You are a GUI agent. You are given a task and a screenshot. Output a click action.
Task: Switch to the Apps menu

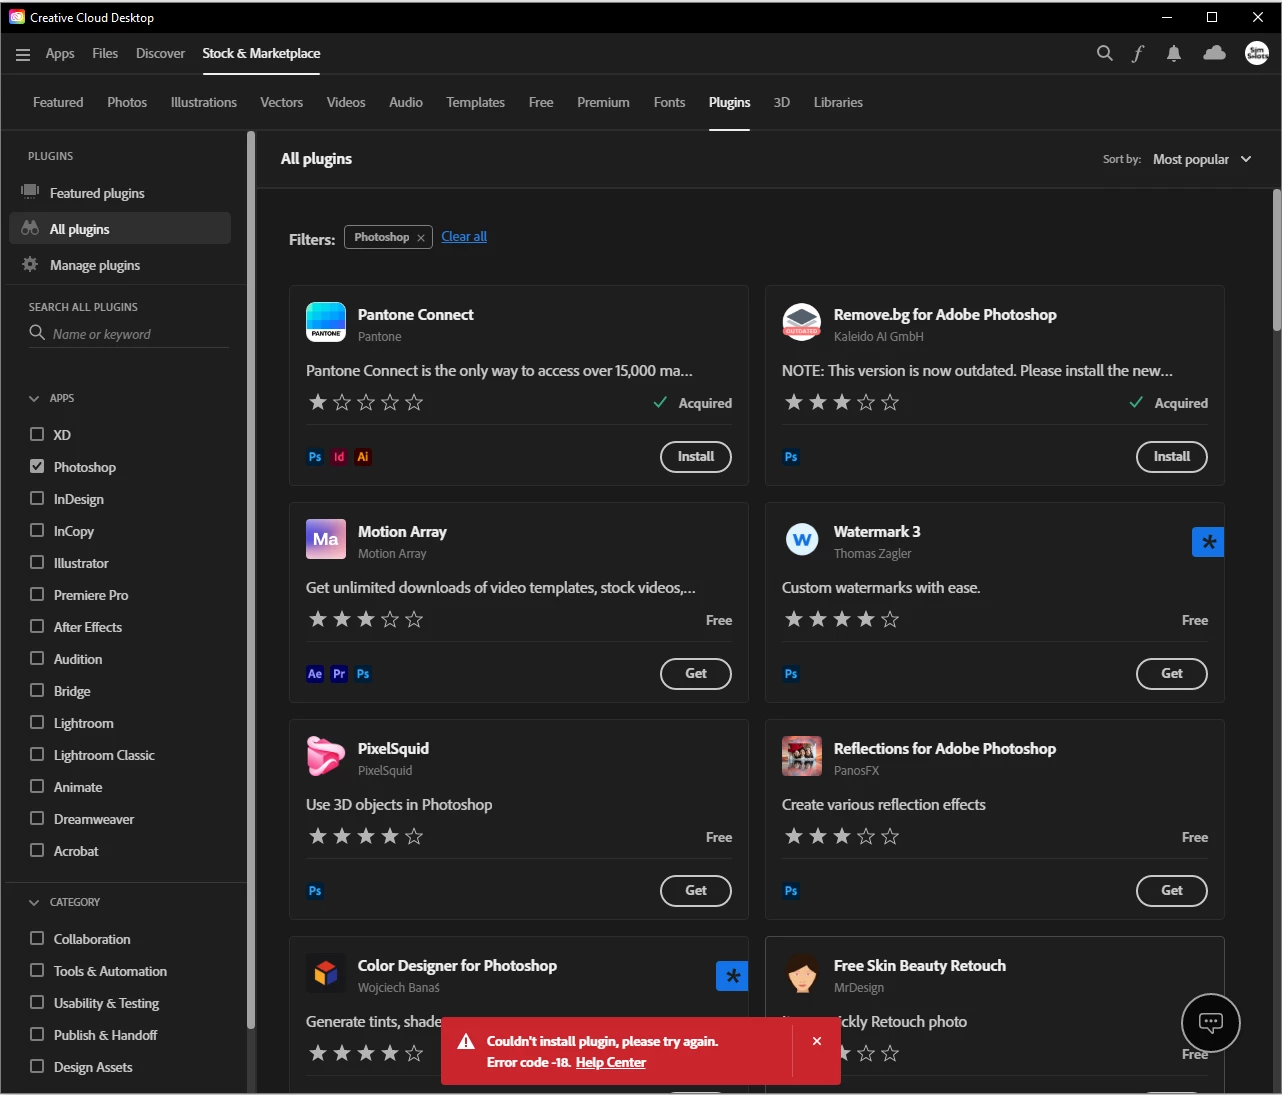click(x=60, y=54)
